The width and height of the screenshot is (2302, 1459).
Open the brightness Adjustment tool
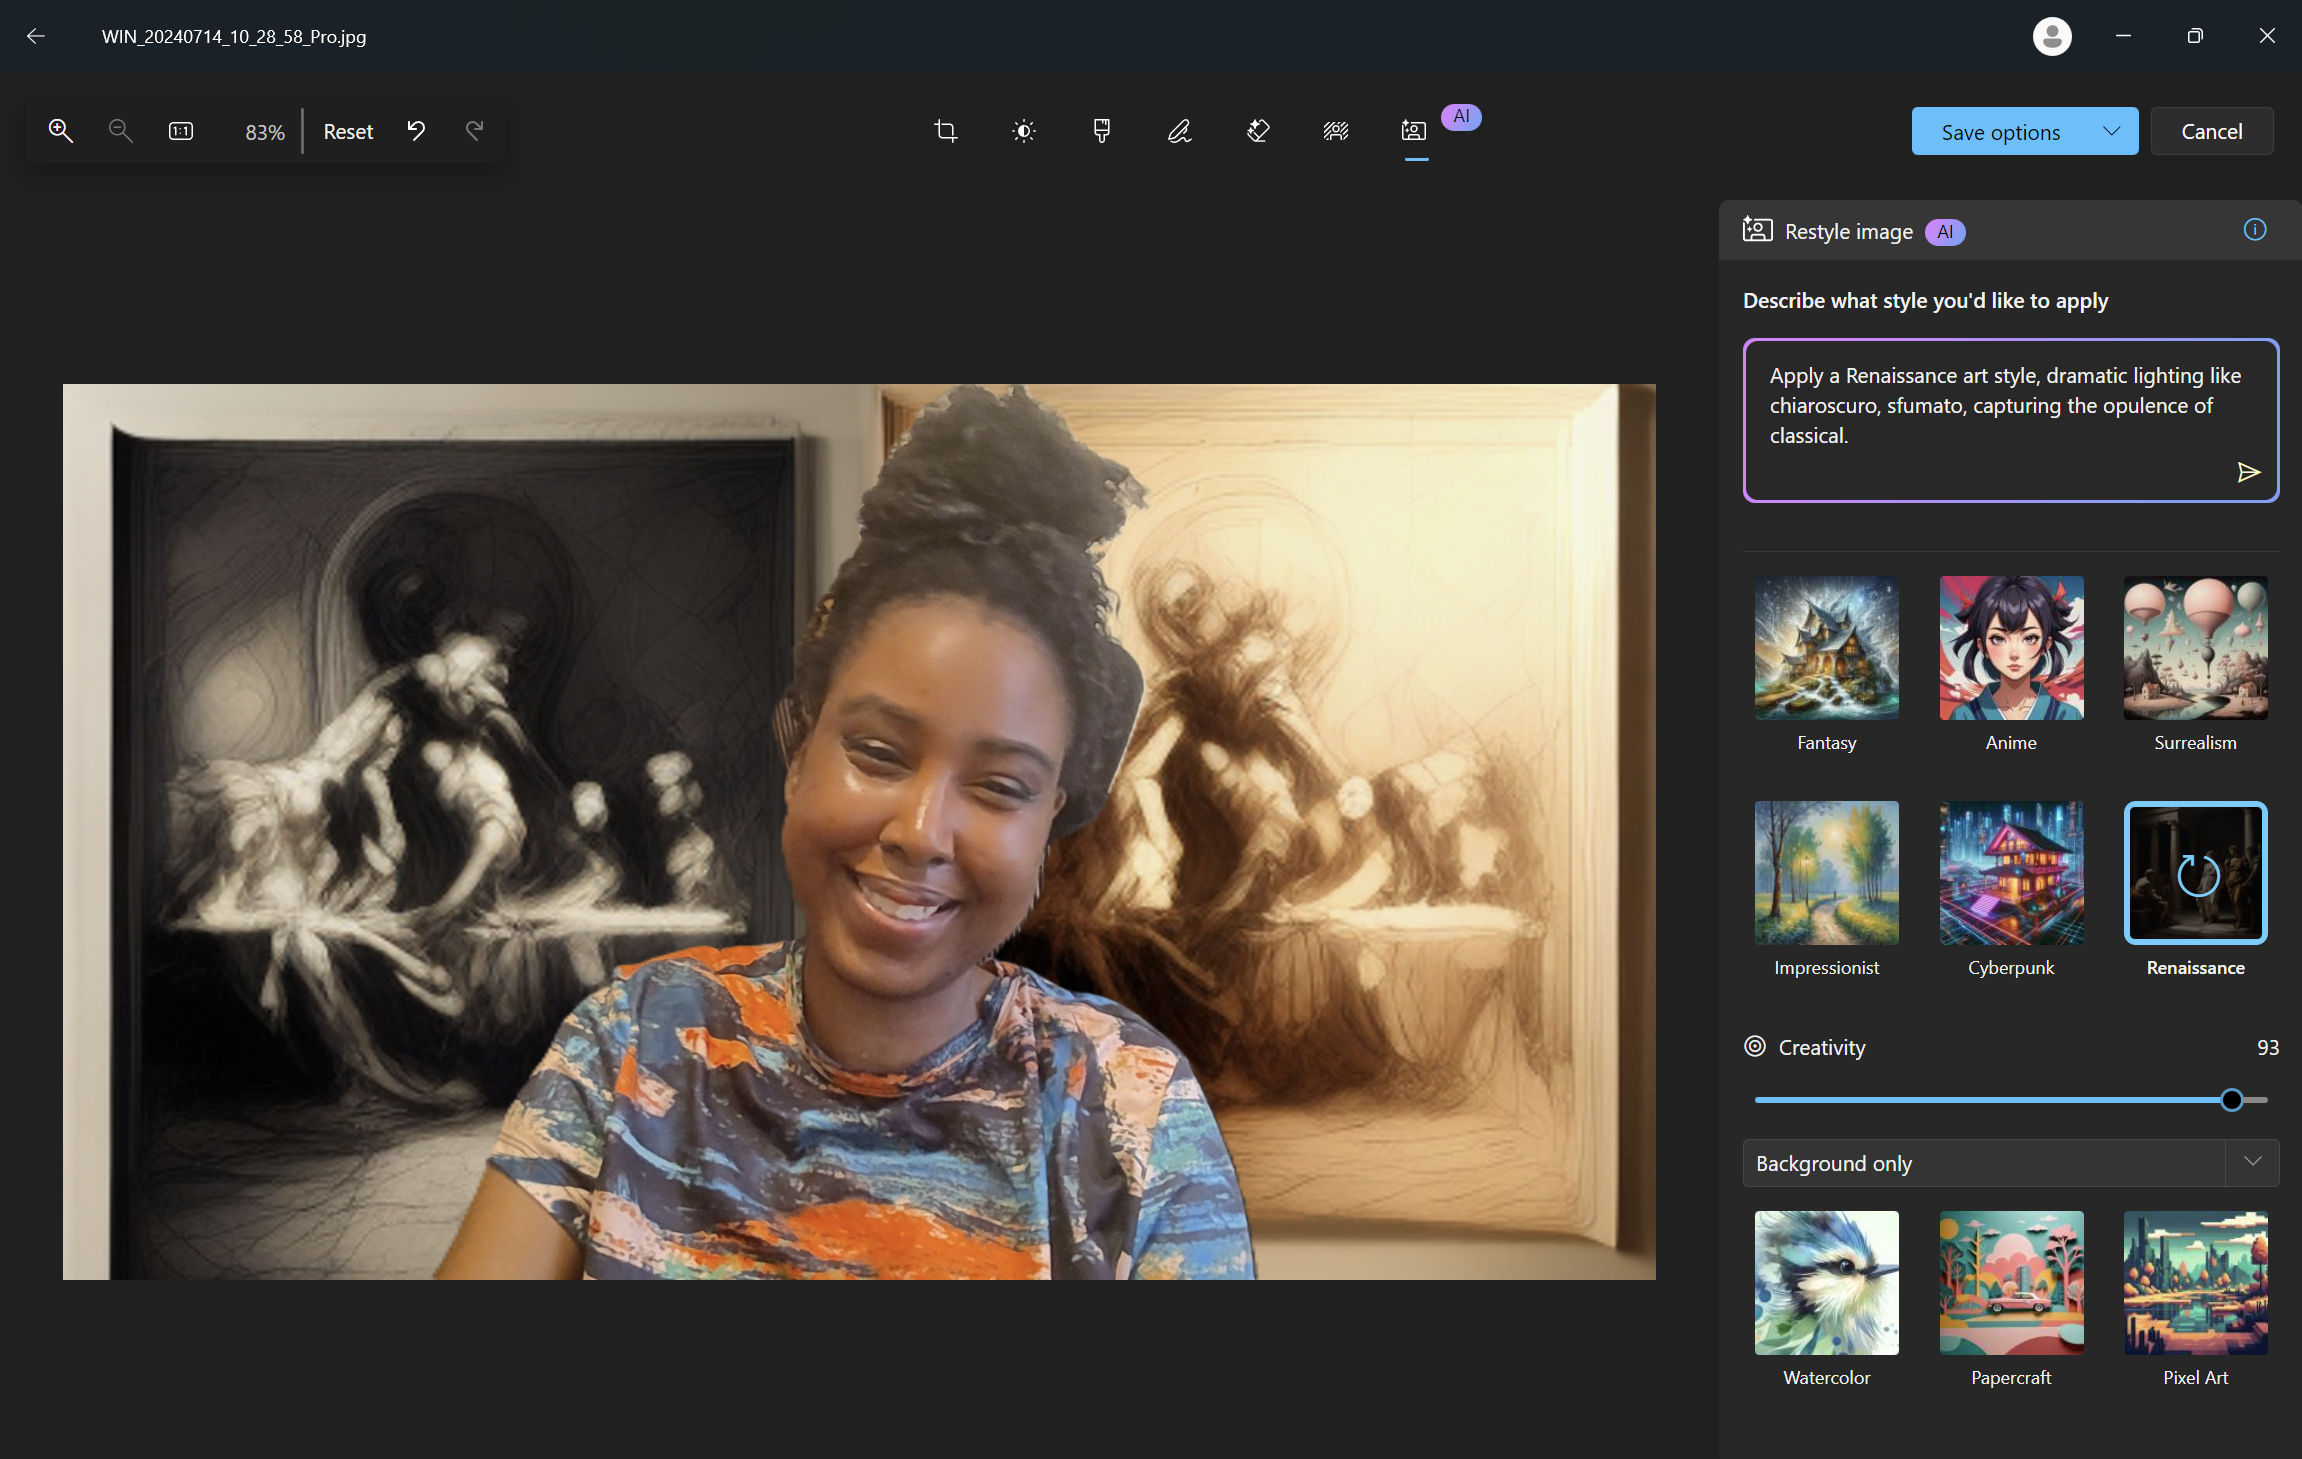pos(1023,131)
